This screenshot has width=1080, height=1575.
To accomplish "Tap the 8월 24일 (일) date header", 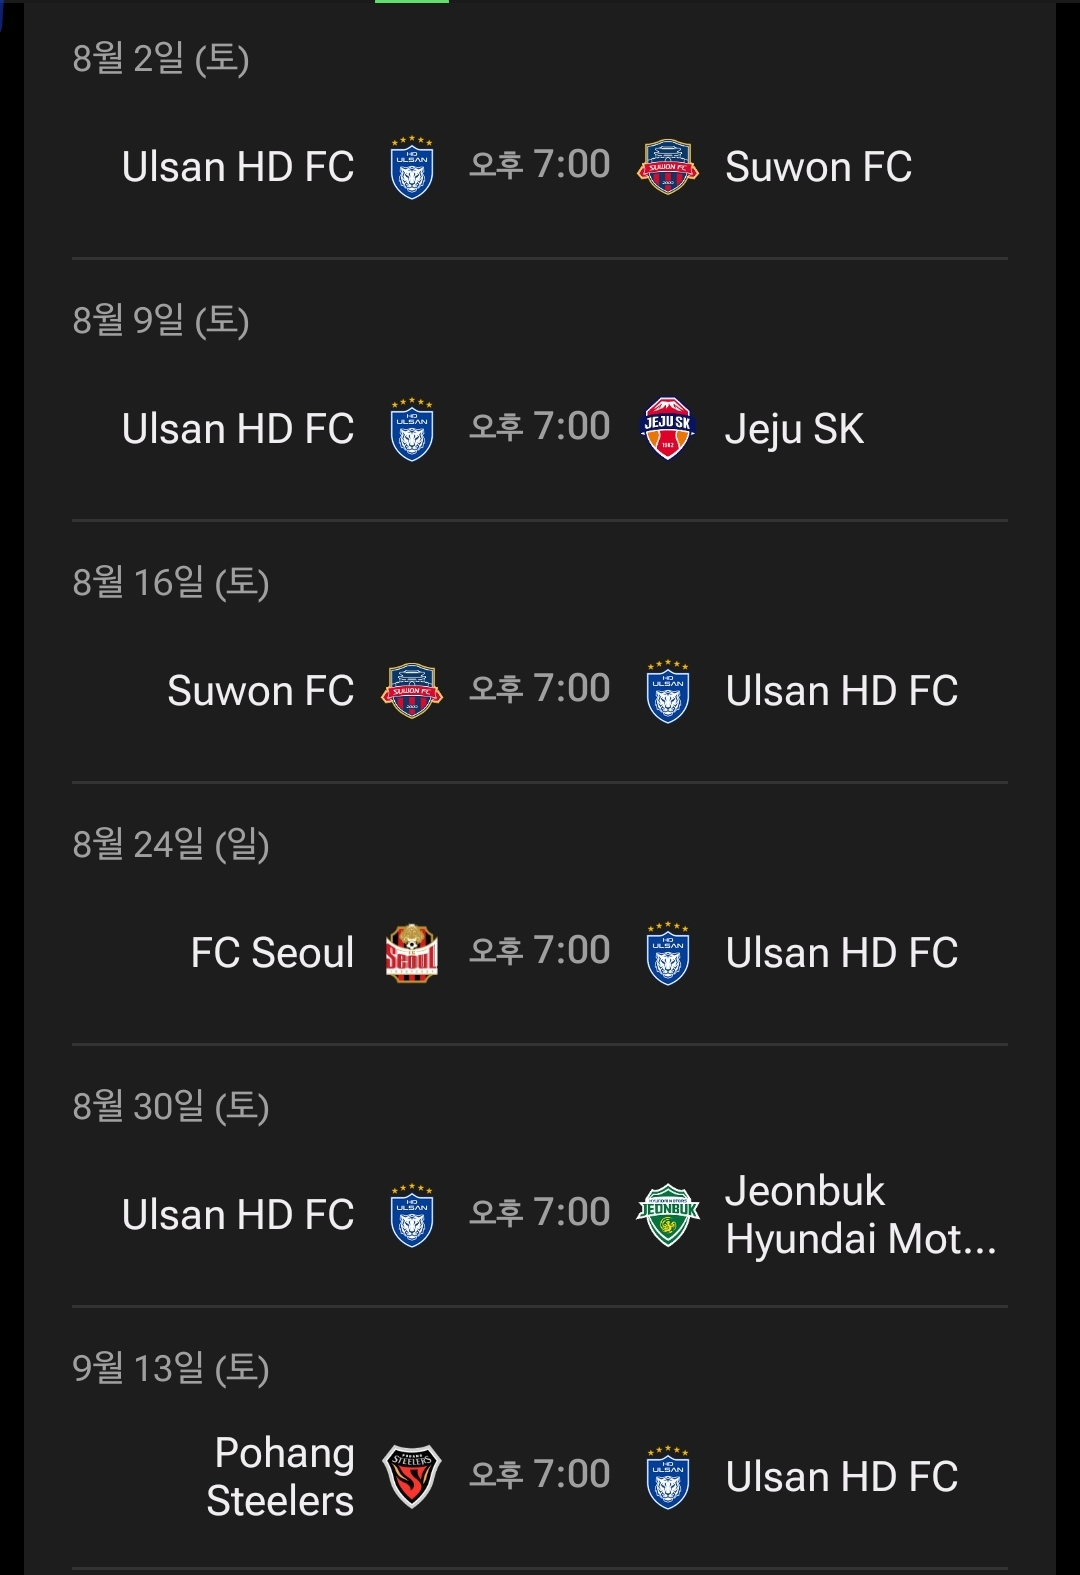I will click(171, 844).
